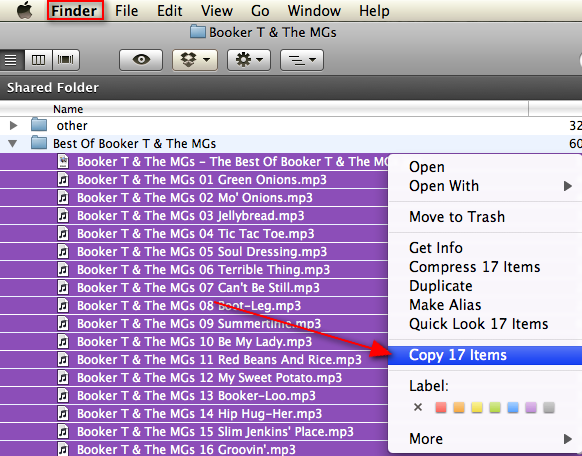Viewport: 582px width, 456px height.
Task: Click the Name column header
Action: tap(264, 109)
